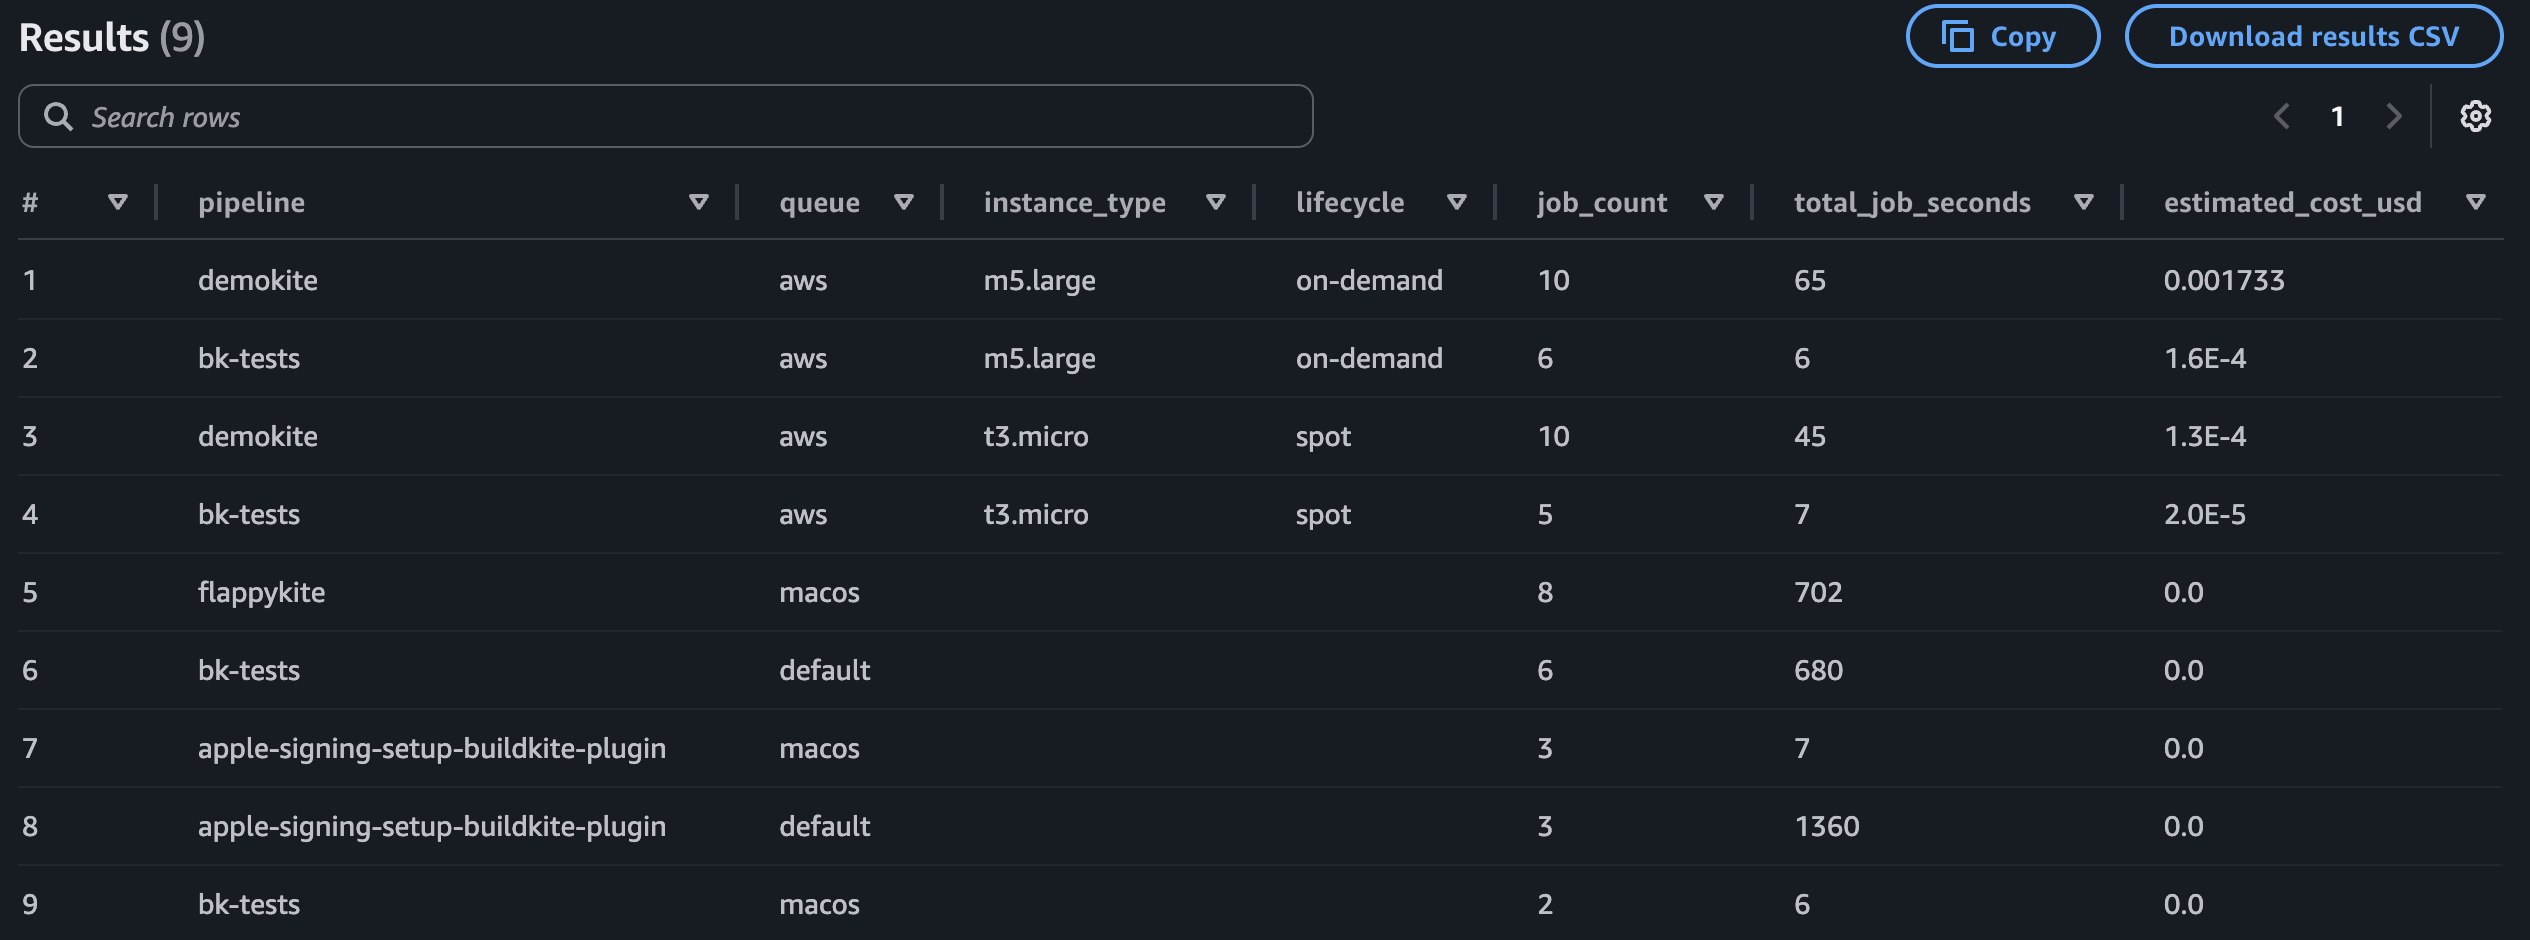Click the Copy button
This screenshot has height=940, width=2530.
2001,35
